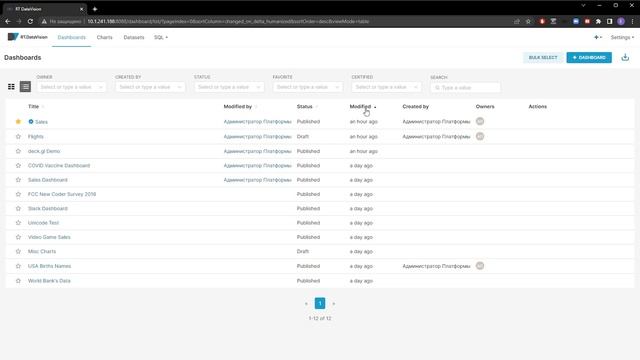This screenshot has height=360, width=640.
Task: Favorite World Bank's Data dashboard
Action: 18,280
